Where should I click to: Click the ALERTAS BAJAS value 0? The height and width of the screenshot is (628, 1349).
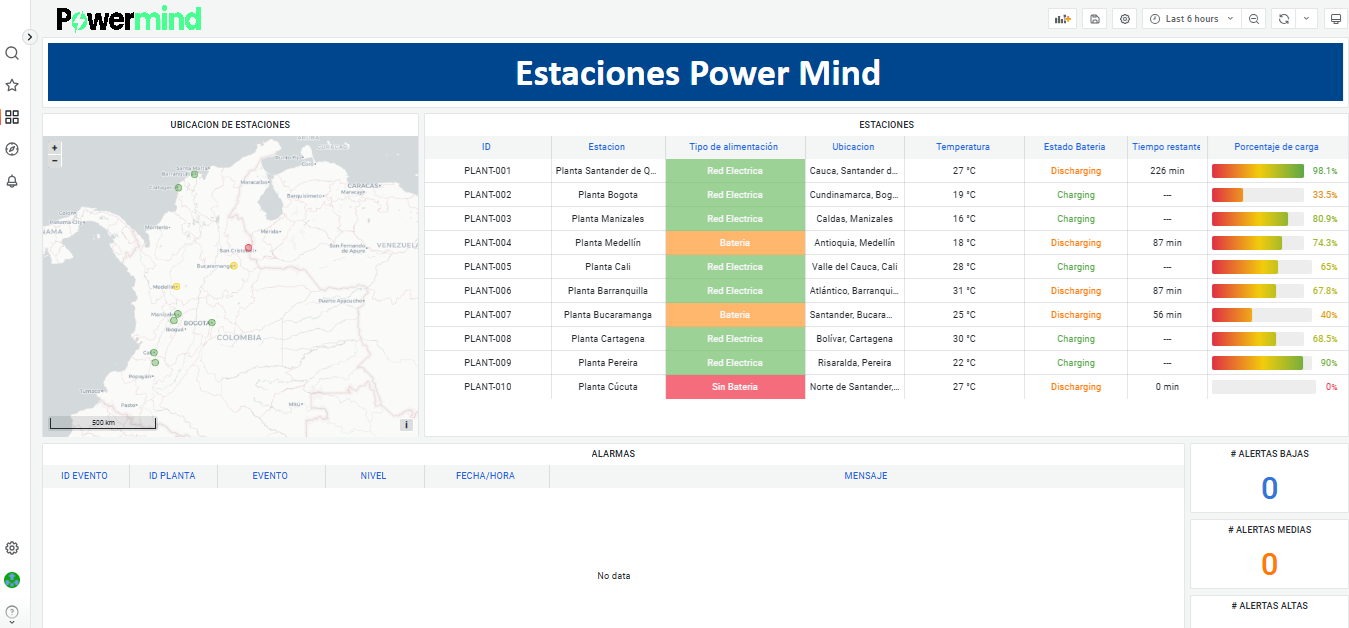click(x=1269, y=488)
